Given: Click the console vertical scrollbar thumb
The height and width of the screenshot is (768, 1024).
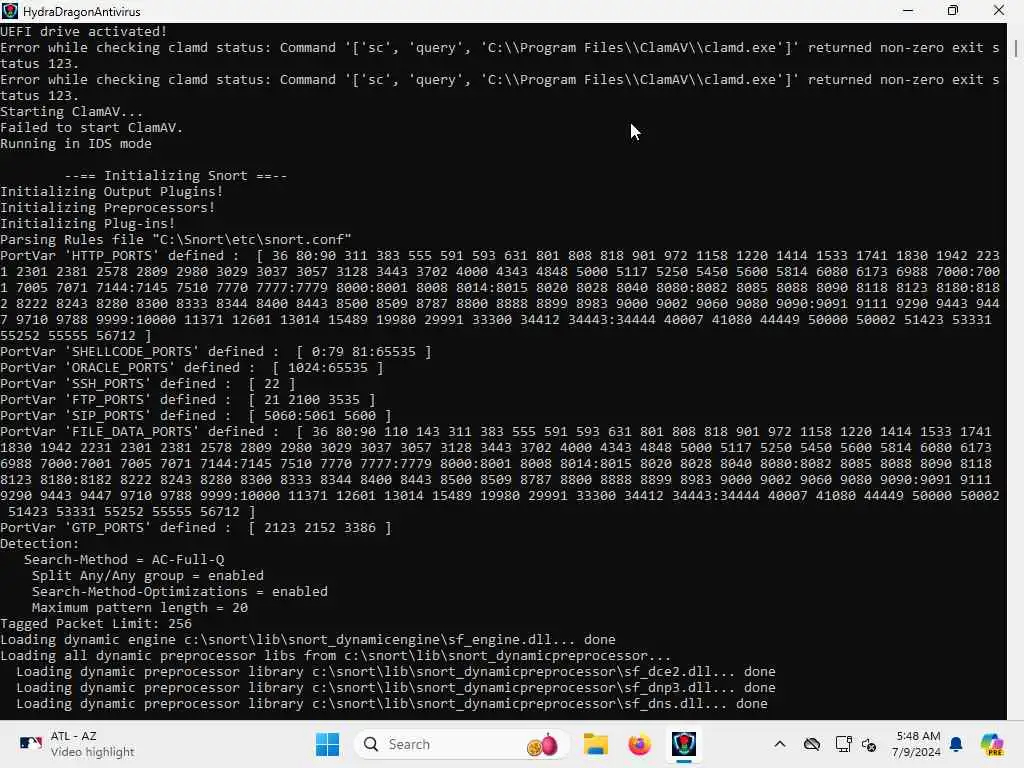Looking at the screenshot, I should (1016, 48).
